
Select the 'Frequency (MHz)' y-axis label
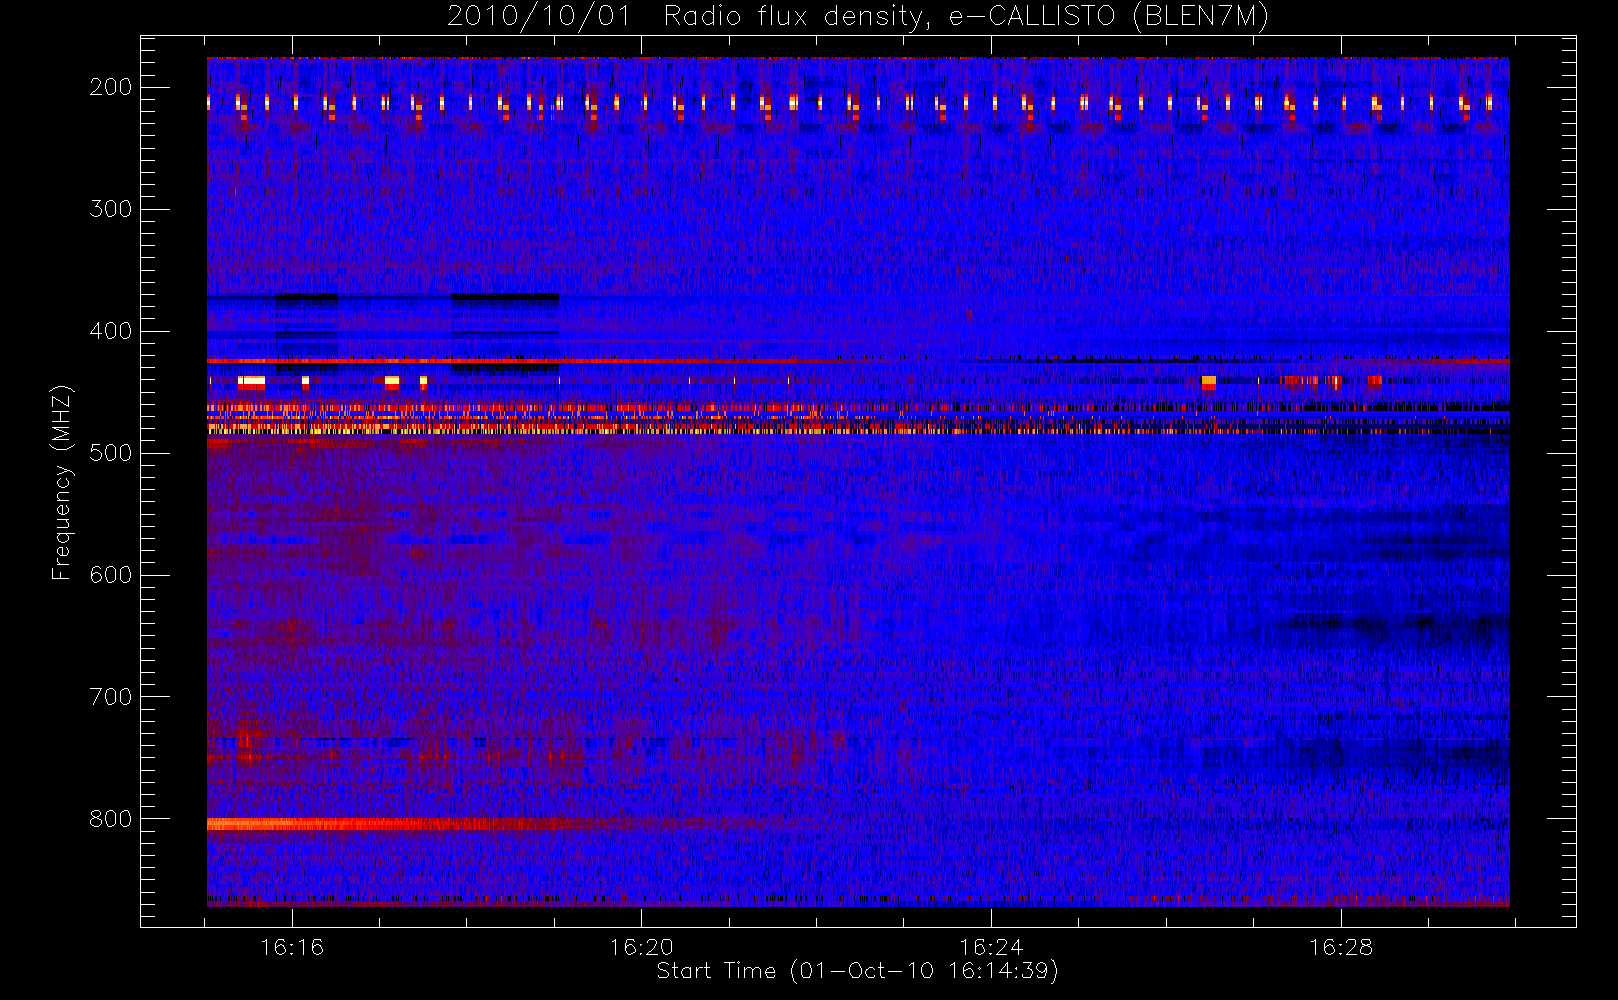pos(62,482)
